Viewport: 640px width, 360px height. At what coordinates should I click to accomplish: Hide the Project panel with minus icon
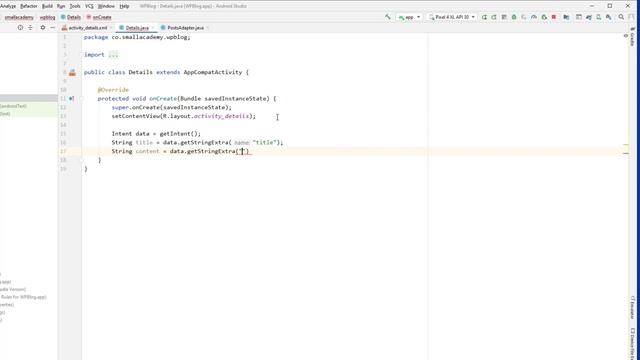click(53, 28)
